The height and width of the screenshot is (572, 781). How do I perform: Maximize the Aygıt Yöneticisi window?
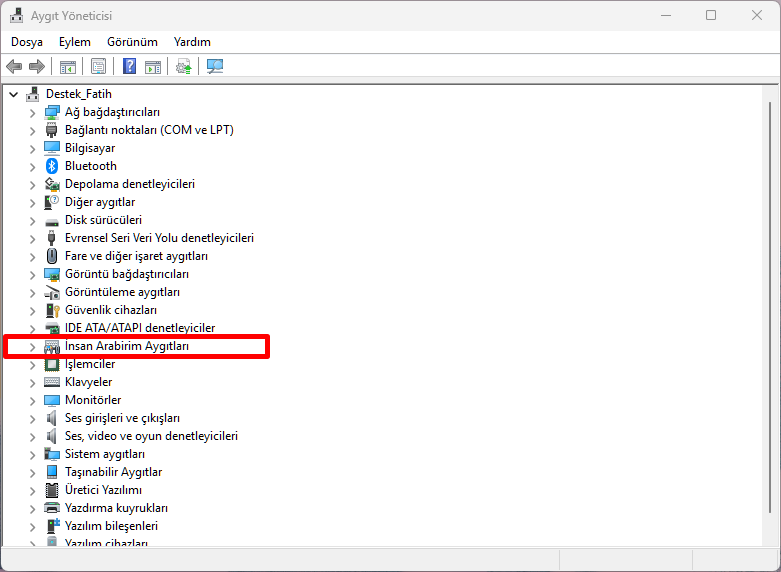(711, 15)
